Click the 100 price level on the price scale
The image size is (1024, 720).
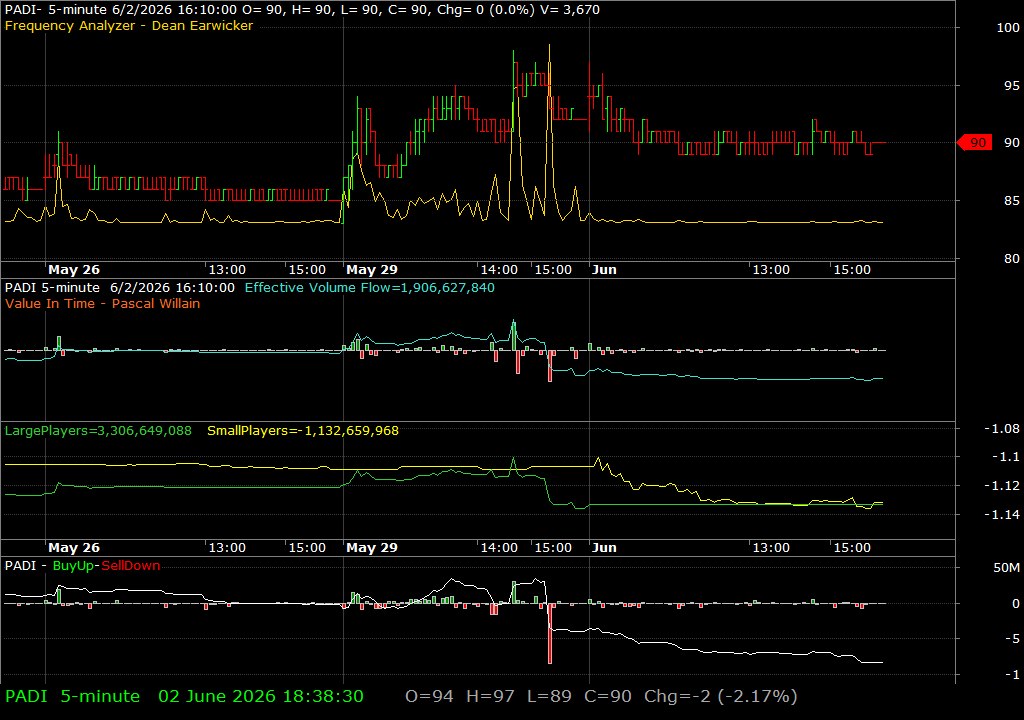pos(1008,27)
